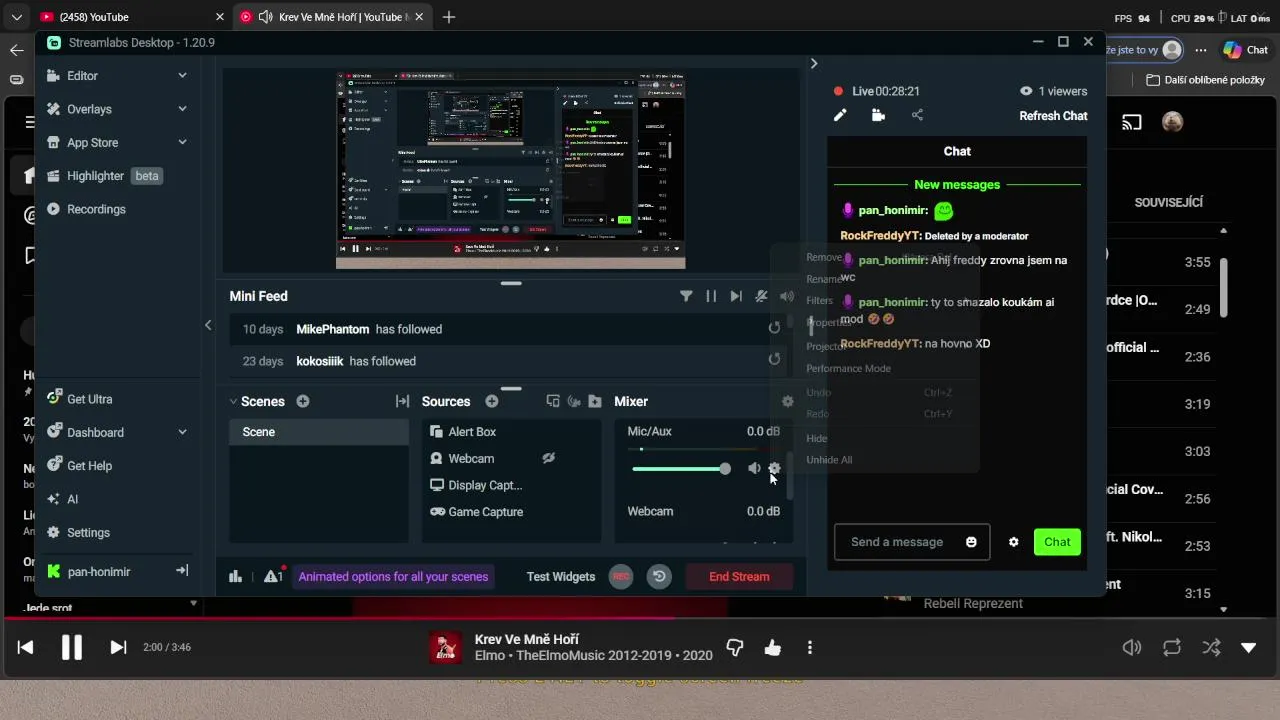The image size is (1280, 720).
Task: Collapse the chat panel arrow
Action: [814, 63]
